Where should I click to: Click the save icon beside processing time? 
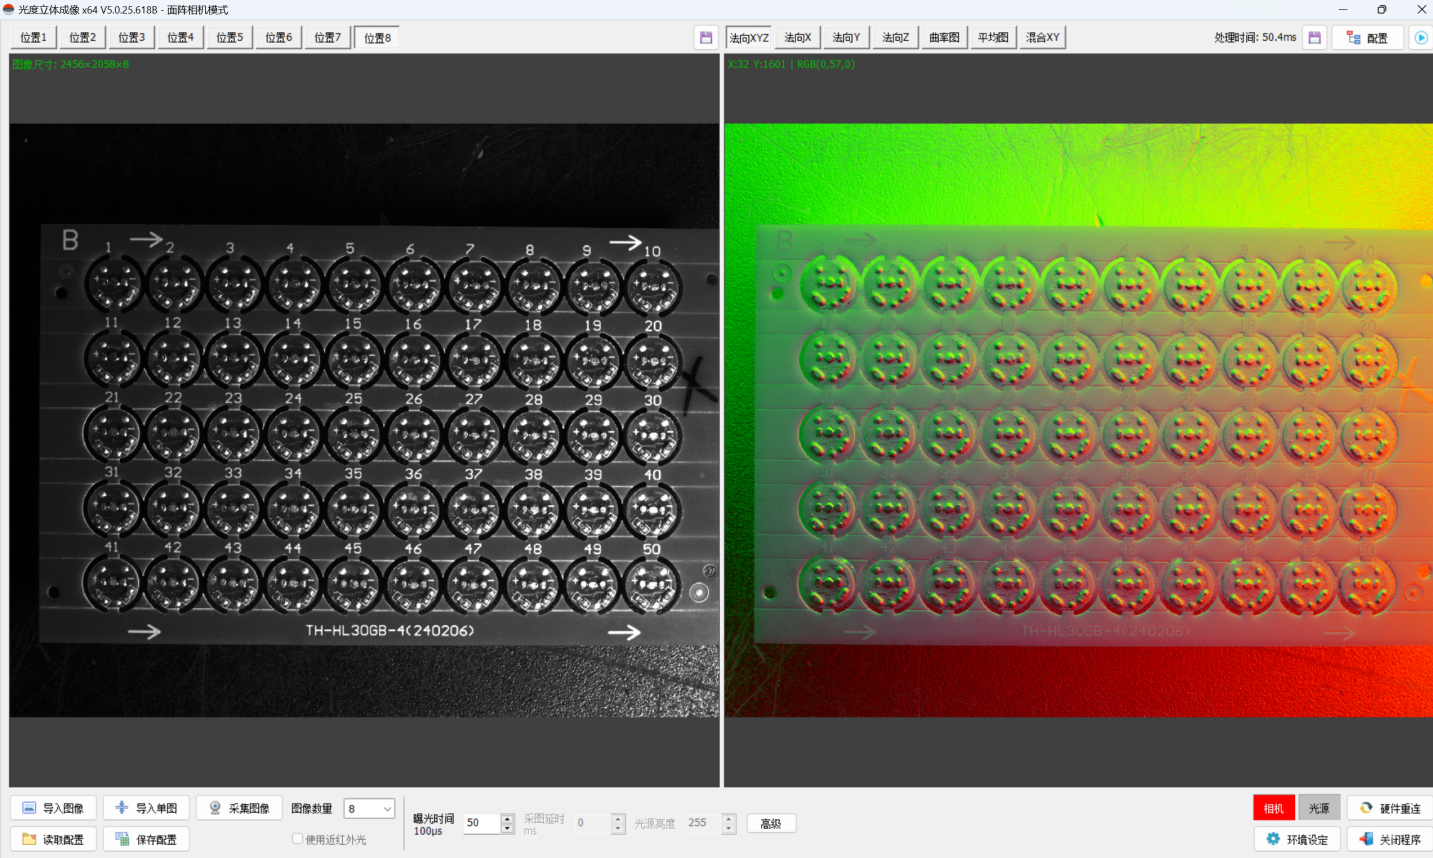point(1315,38)
